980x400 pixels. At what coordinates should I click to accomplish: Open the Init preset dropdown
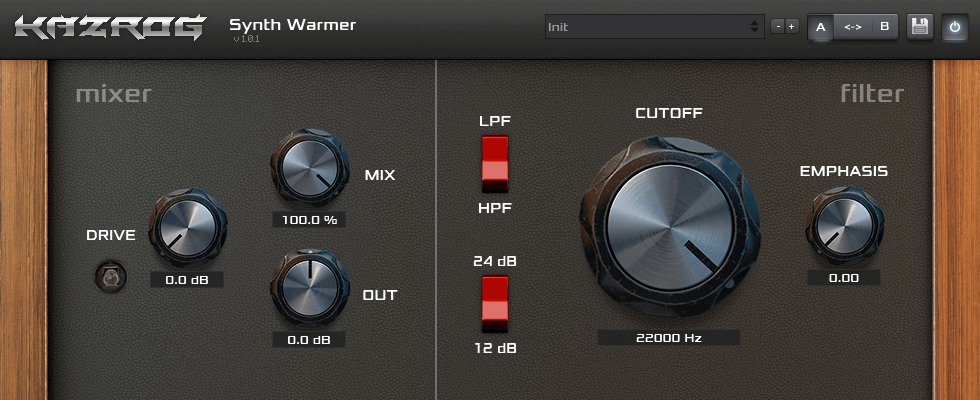[x=654, y=27]
